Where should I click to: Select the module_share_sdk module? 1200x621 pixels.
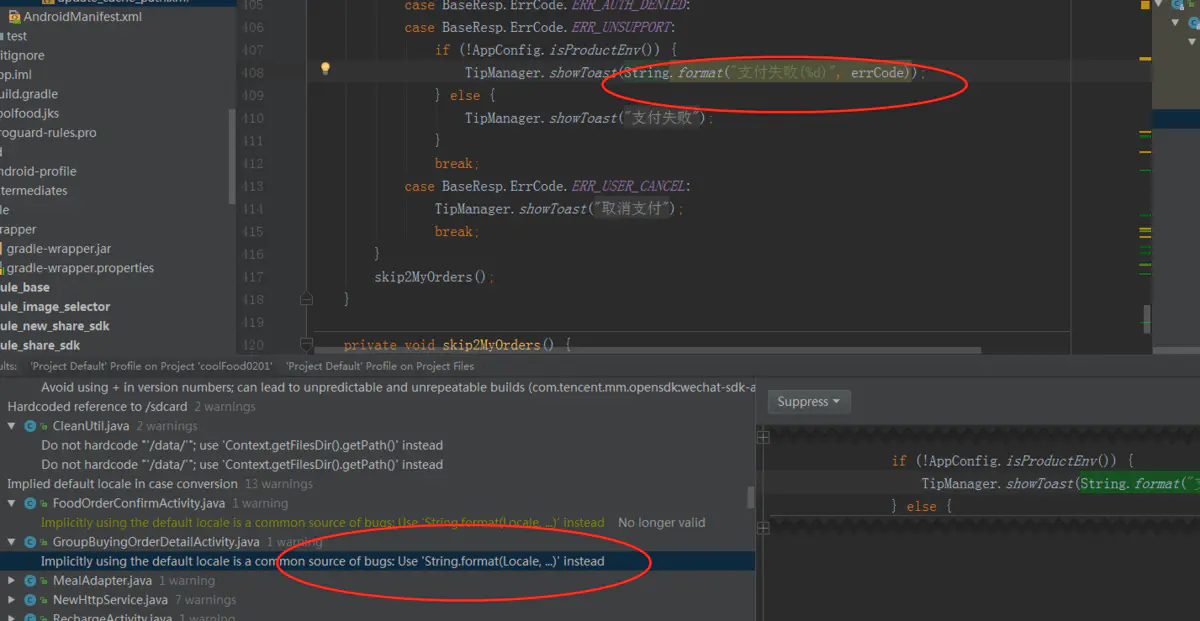coord(40,345)
